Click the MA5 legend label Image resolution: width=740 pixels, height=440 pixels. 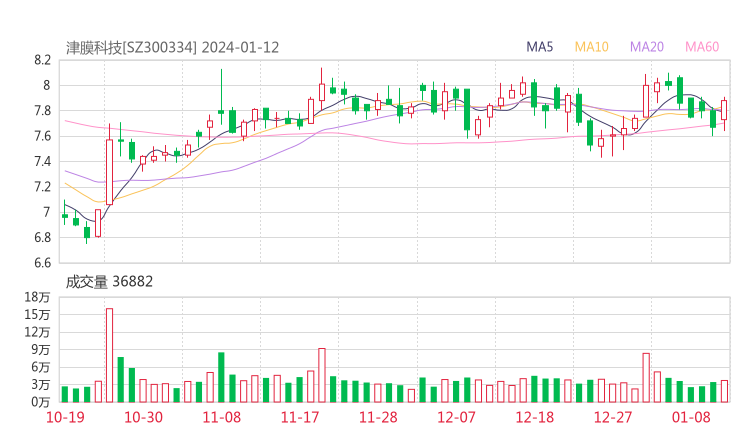539,47
